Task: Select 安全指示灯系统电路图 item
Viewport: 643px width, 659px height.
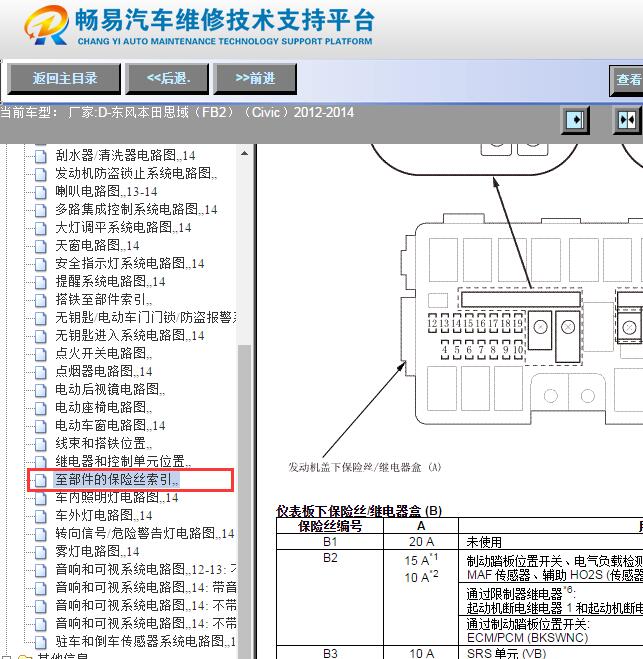Action: click(x=130, y=264)
